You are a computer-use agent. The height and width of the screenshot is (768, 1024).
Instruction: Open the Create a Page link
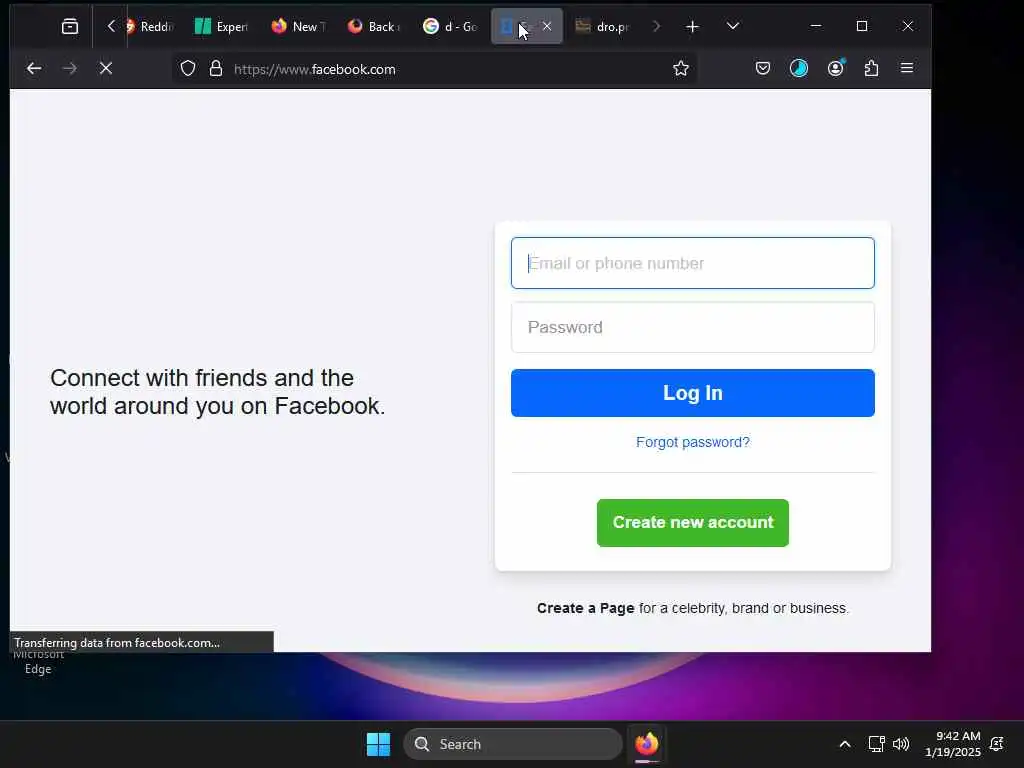(585, 608)
